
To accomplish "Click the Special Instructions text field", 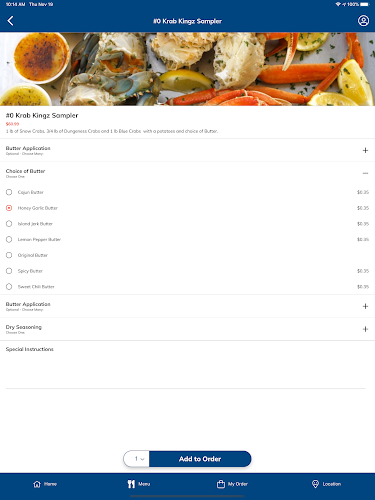I will point(186,372).
